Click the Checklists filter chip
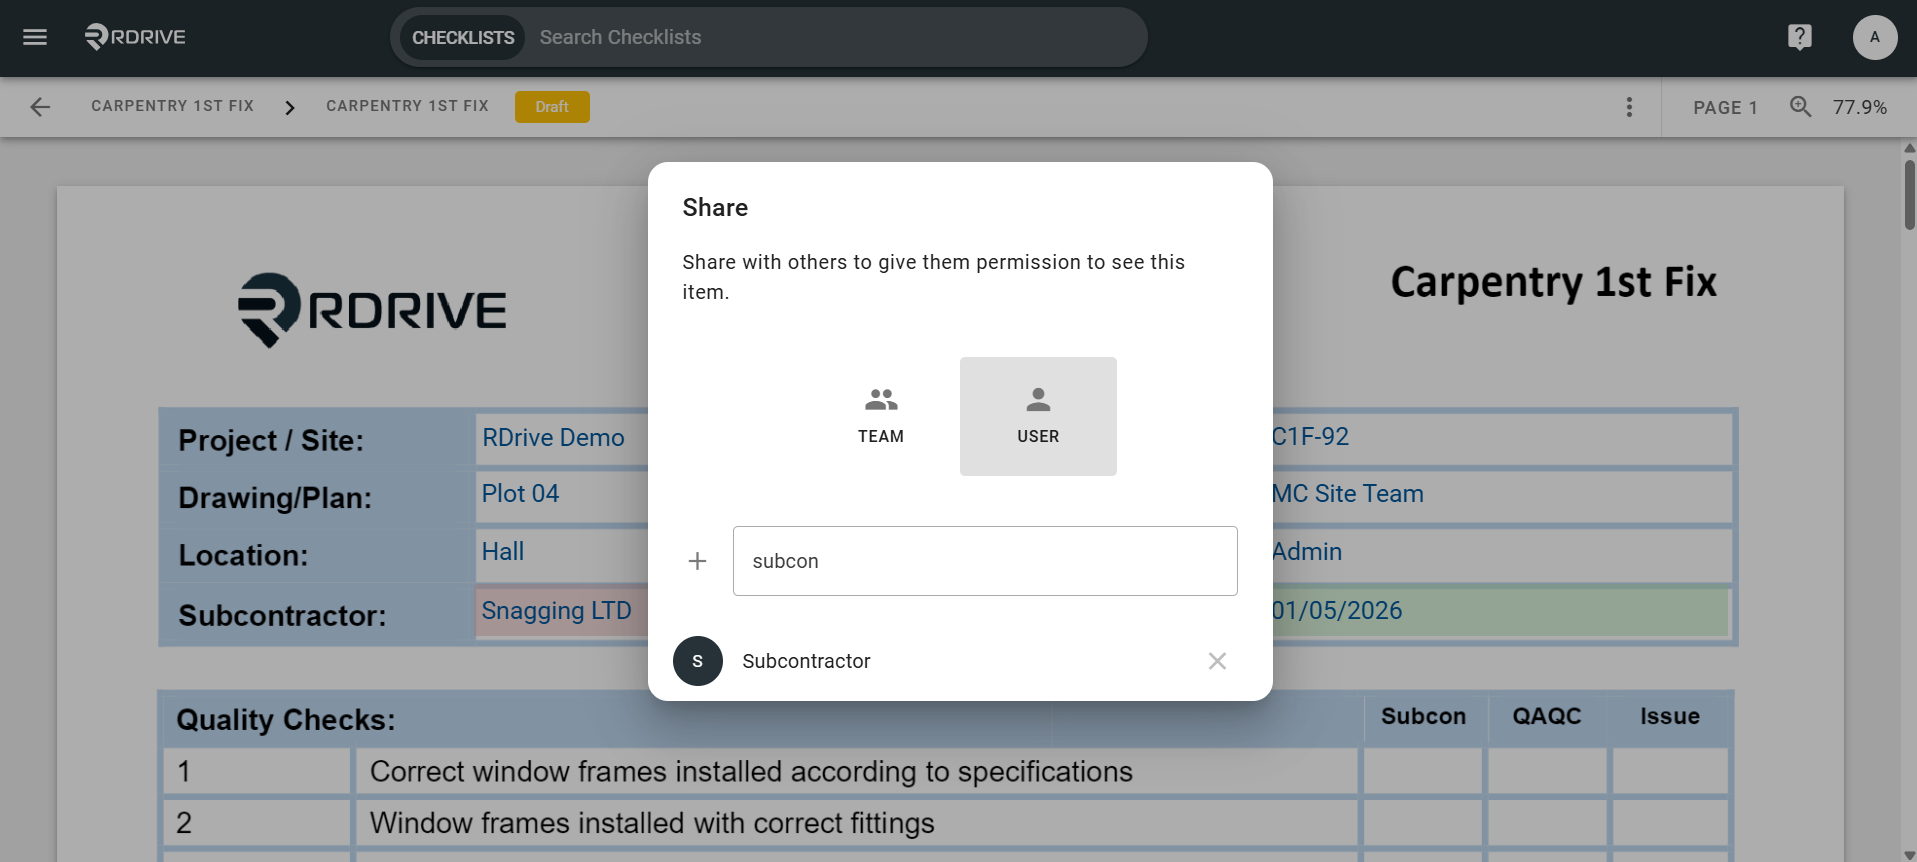Viewport: 1917px width, 862px height. 463,37
